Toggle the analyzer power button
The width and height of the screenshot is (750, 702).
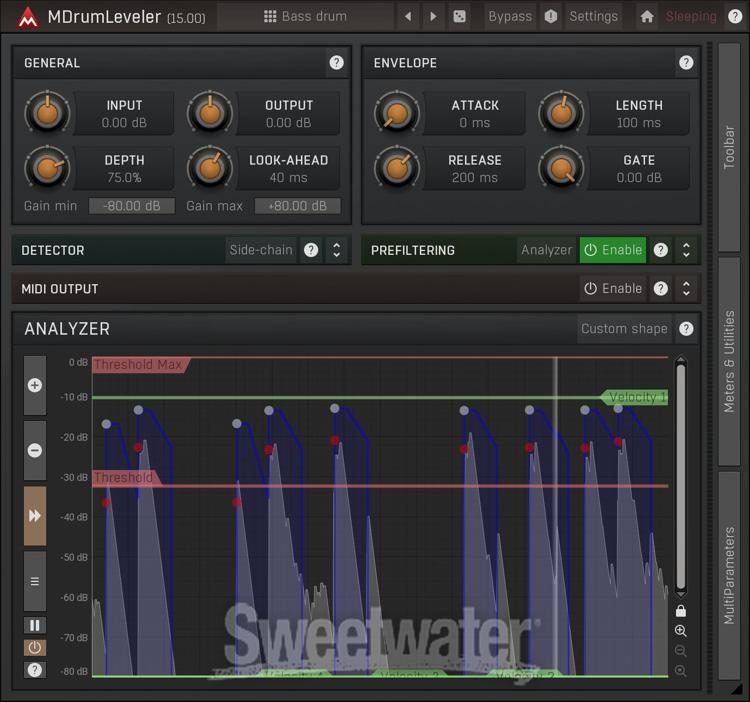pos(35,648)
